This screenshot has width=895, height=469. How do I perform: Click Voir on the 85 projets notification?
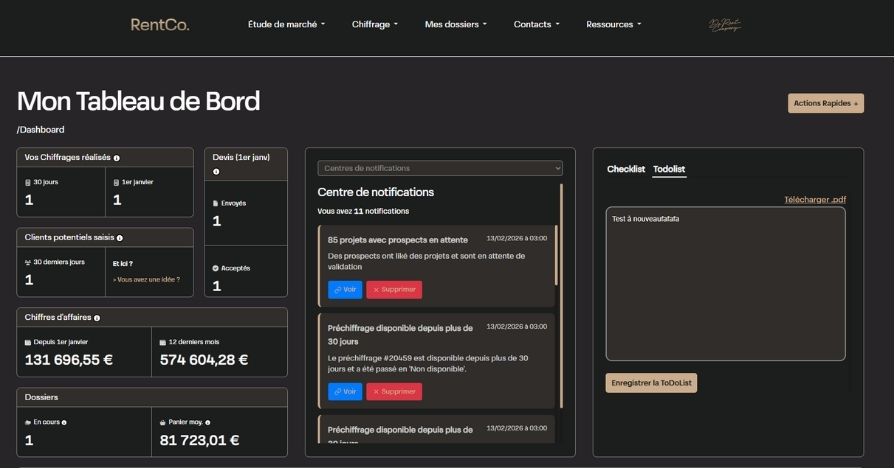[345, 290]
